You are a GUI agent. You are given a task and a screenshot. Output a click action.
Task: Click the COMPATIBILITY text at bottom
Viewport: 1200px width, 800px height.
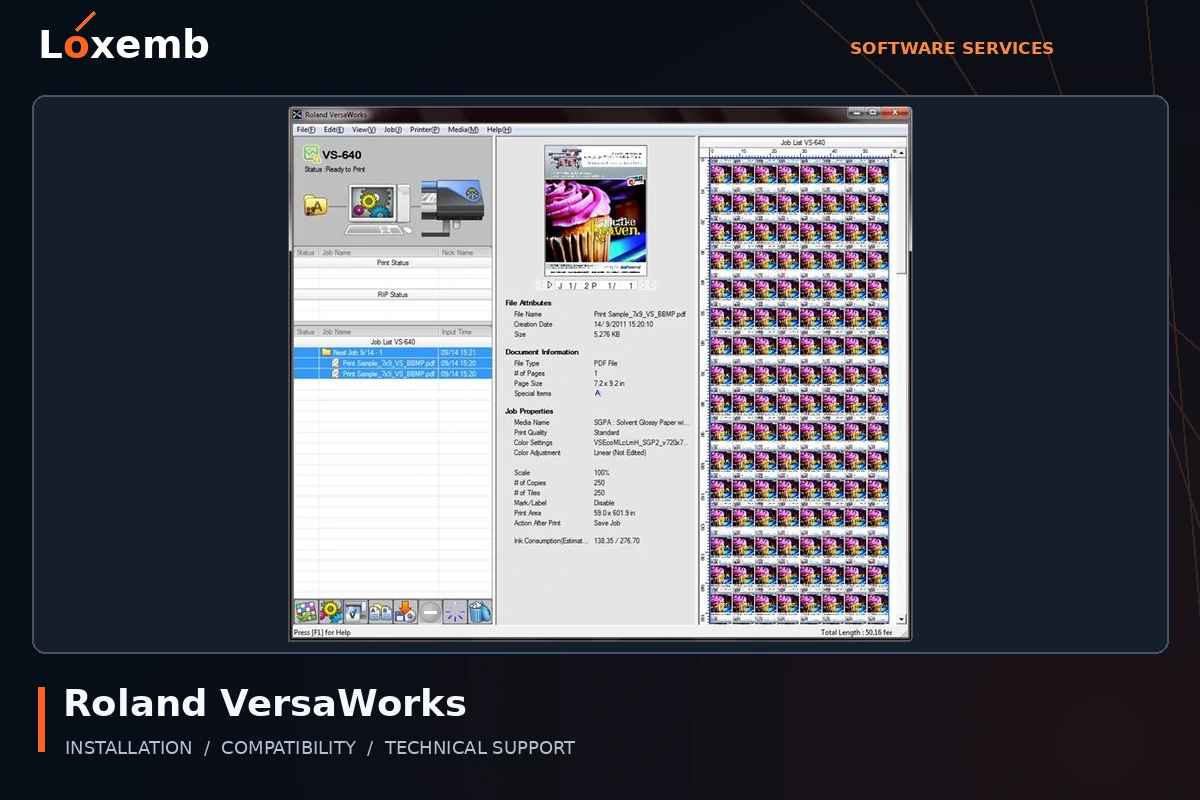click(x=288, y=748)
